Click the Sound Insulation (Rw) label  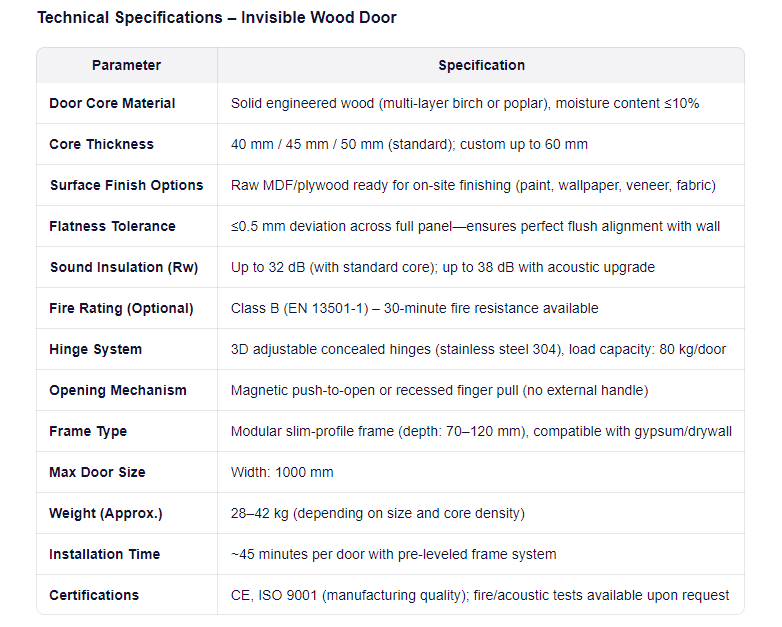coord(124,267)
